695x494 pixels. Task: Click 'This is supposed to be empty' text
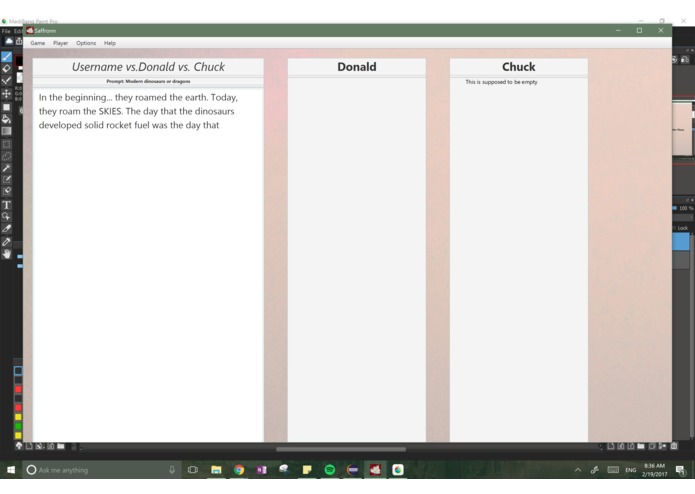pyautogui.click(x=501, y=82)
